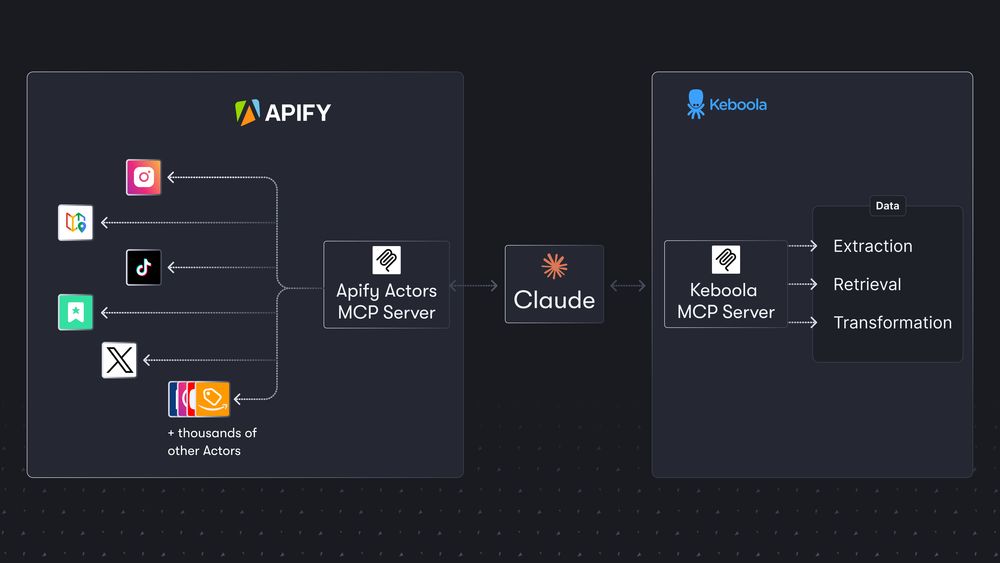Screen dimensions: 1000x563
Task: Click the green bookmark star icon
Action: [75, 312]
